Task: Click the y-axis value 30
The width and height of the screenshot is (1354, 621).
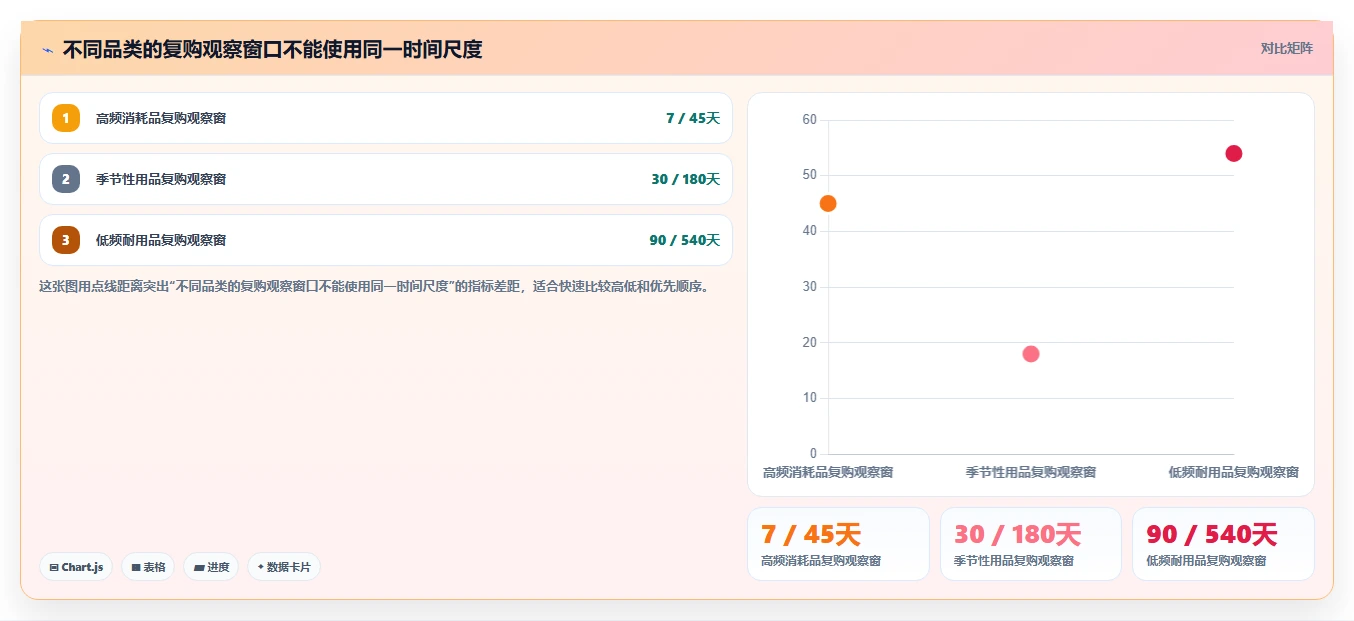Action: pos(809,287)
